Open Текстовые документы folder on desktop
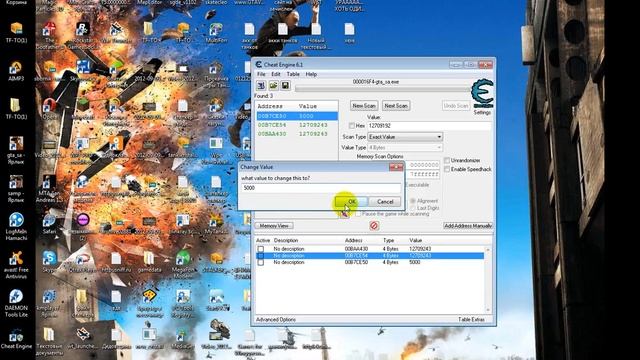Image resolution: width=640 pixels, height=360 pixels. point(49,341)
